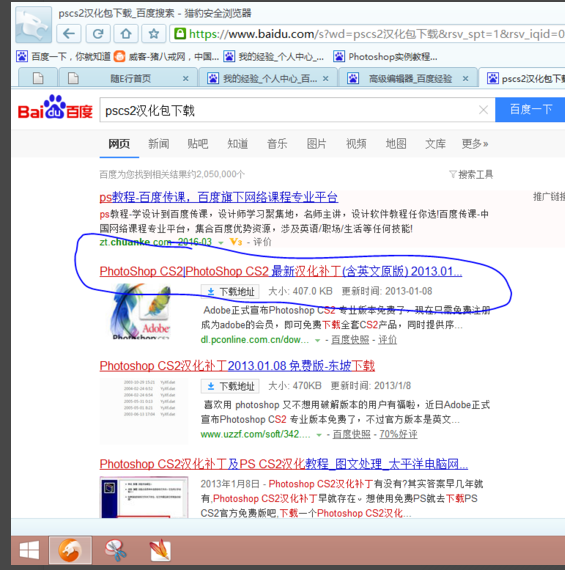The width and height of the screenshot is (565, 570).
Task: Select the 贴吧 search category
Action: coord(198,144)
